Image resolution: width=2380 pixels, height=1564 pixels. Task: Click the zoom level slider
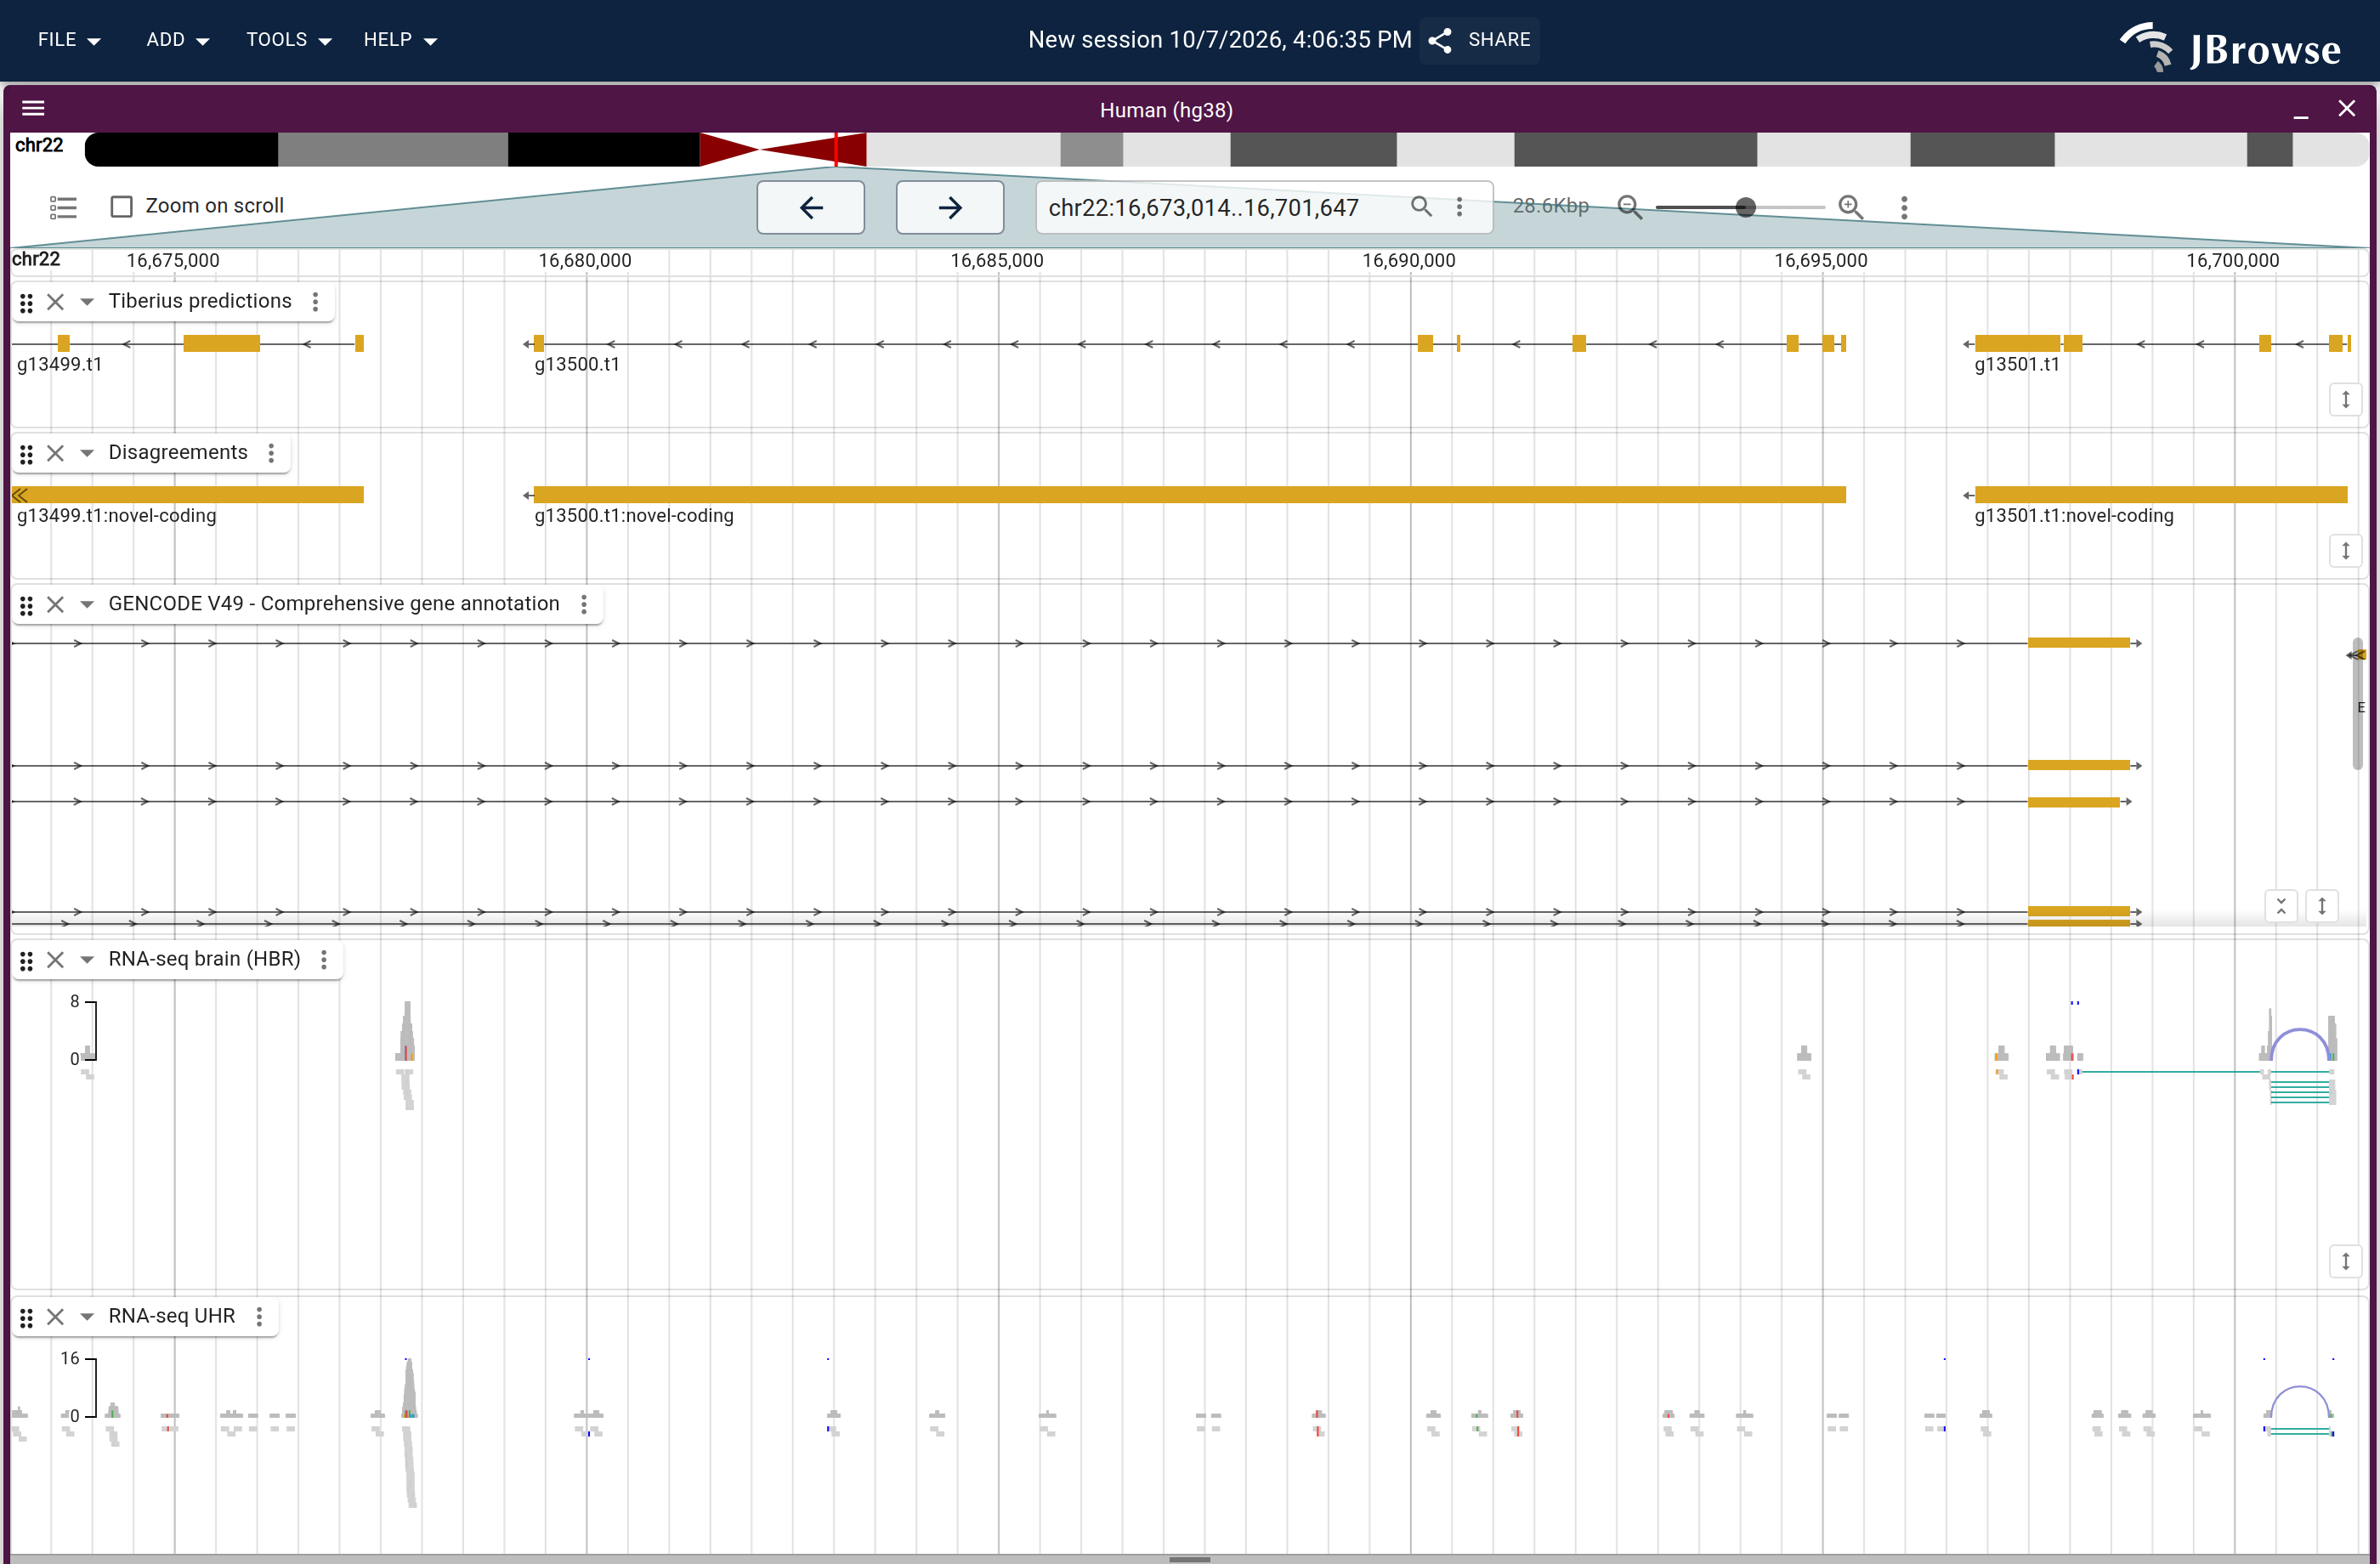1740,207
